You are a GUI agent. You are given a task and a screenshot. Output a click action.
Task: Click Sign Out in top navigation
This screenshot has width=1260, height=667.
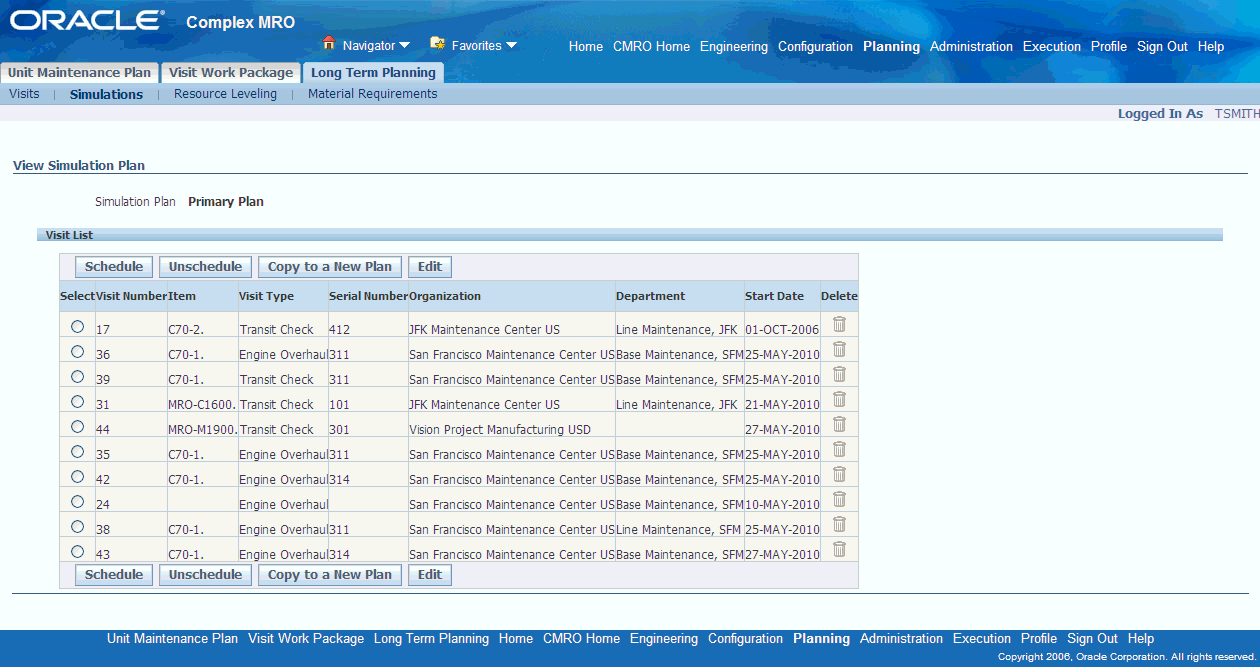[1162, 47]
